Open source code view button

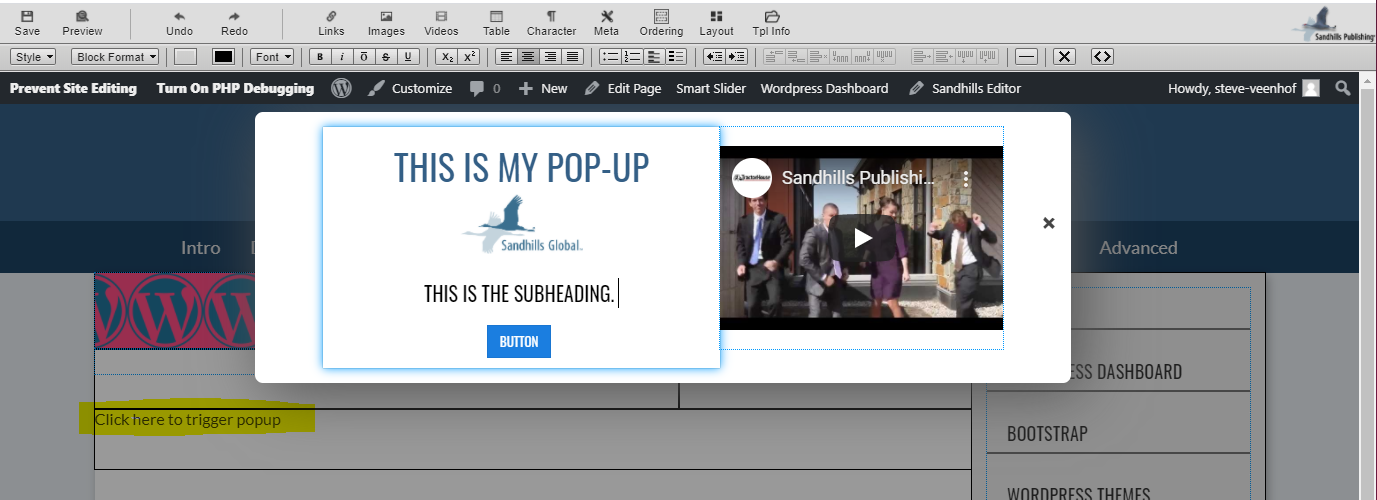[x=1103, y=57]
